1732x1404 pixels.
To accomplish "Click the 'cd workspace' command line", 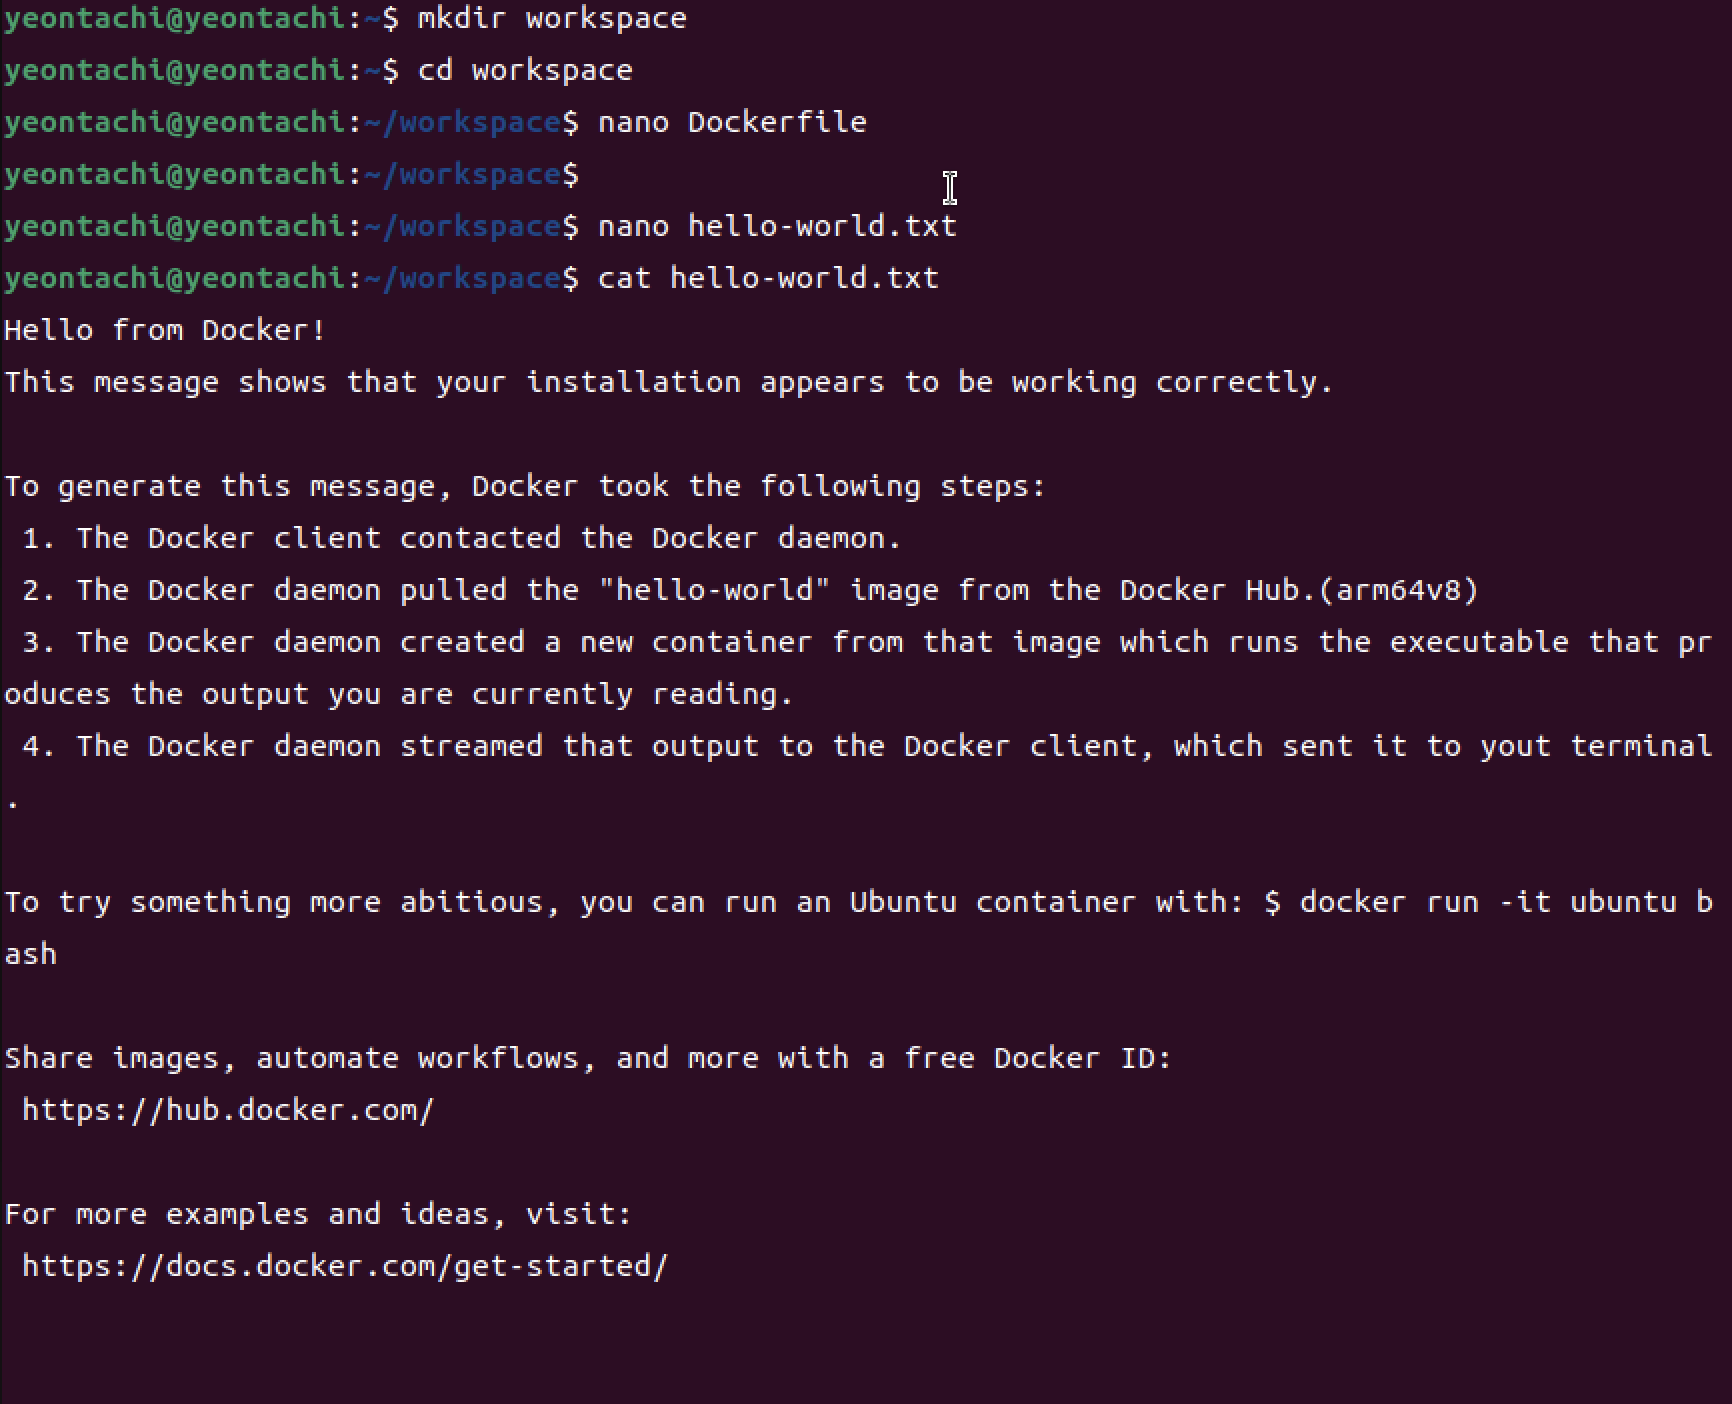I will (x=319, y=70).
